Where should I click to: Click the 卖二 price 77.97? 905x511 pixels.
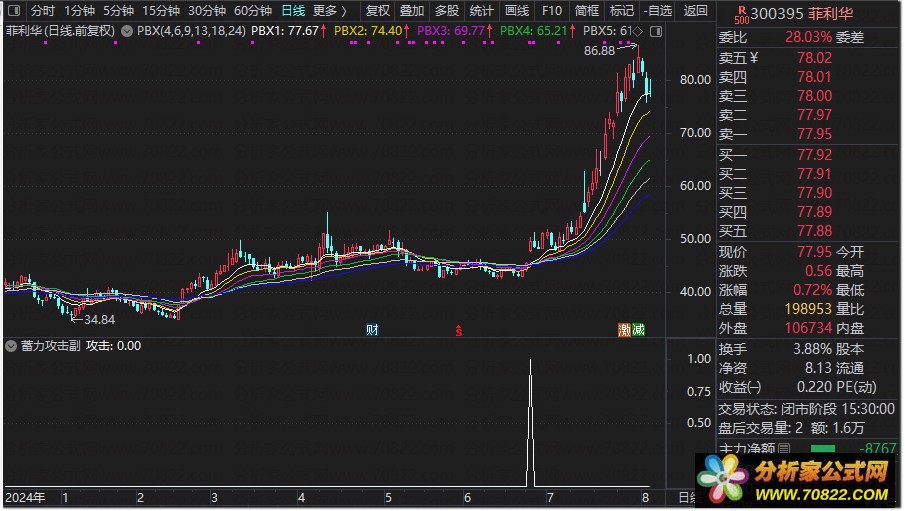tap(814, 115)
